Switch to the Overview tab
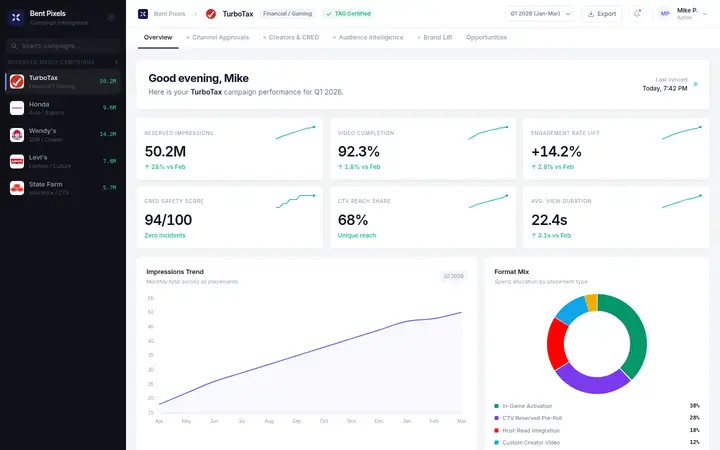 pyautogui.click(x=158, y=38)
